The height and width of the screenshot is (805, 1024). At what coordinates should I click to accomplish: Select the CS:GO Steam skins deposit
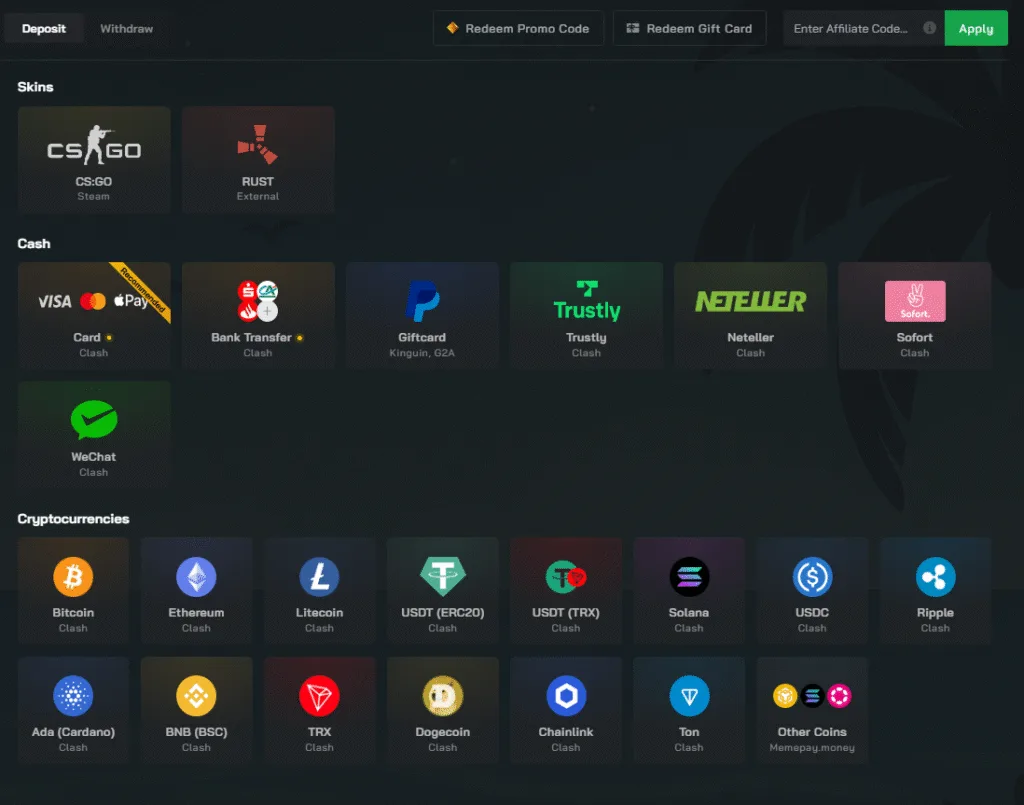tap(94, 160)
